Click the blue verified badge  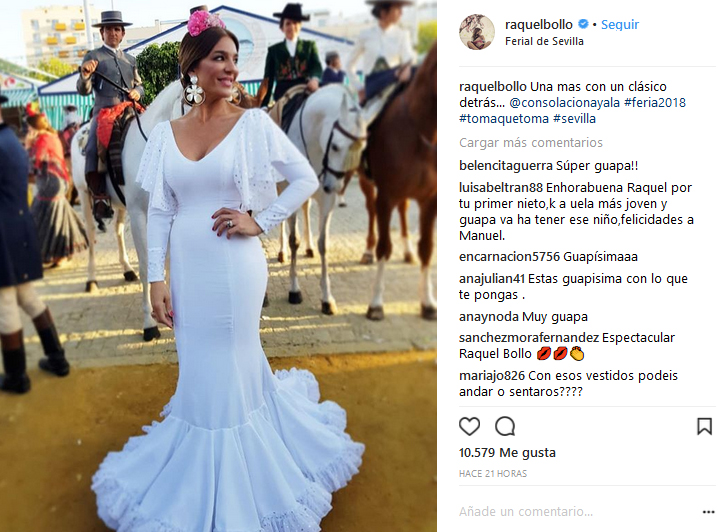[583, 24]
